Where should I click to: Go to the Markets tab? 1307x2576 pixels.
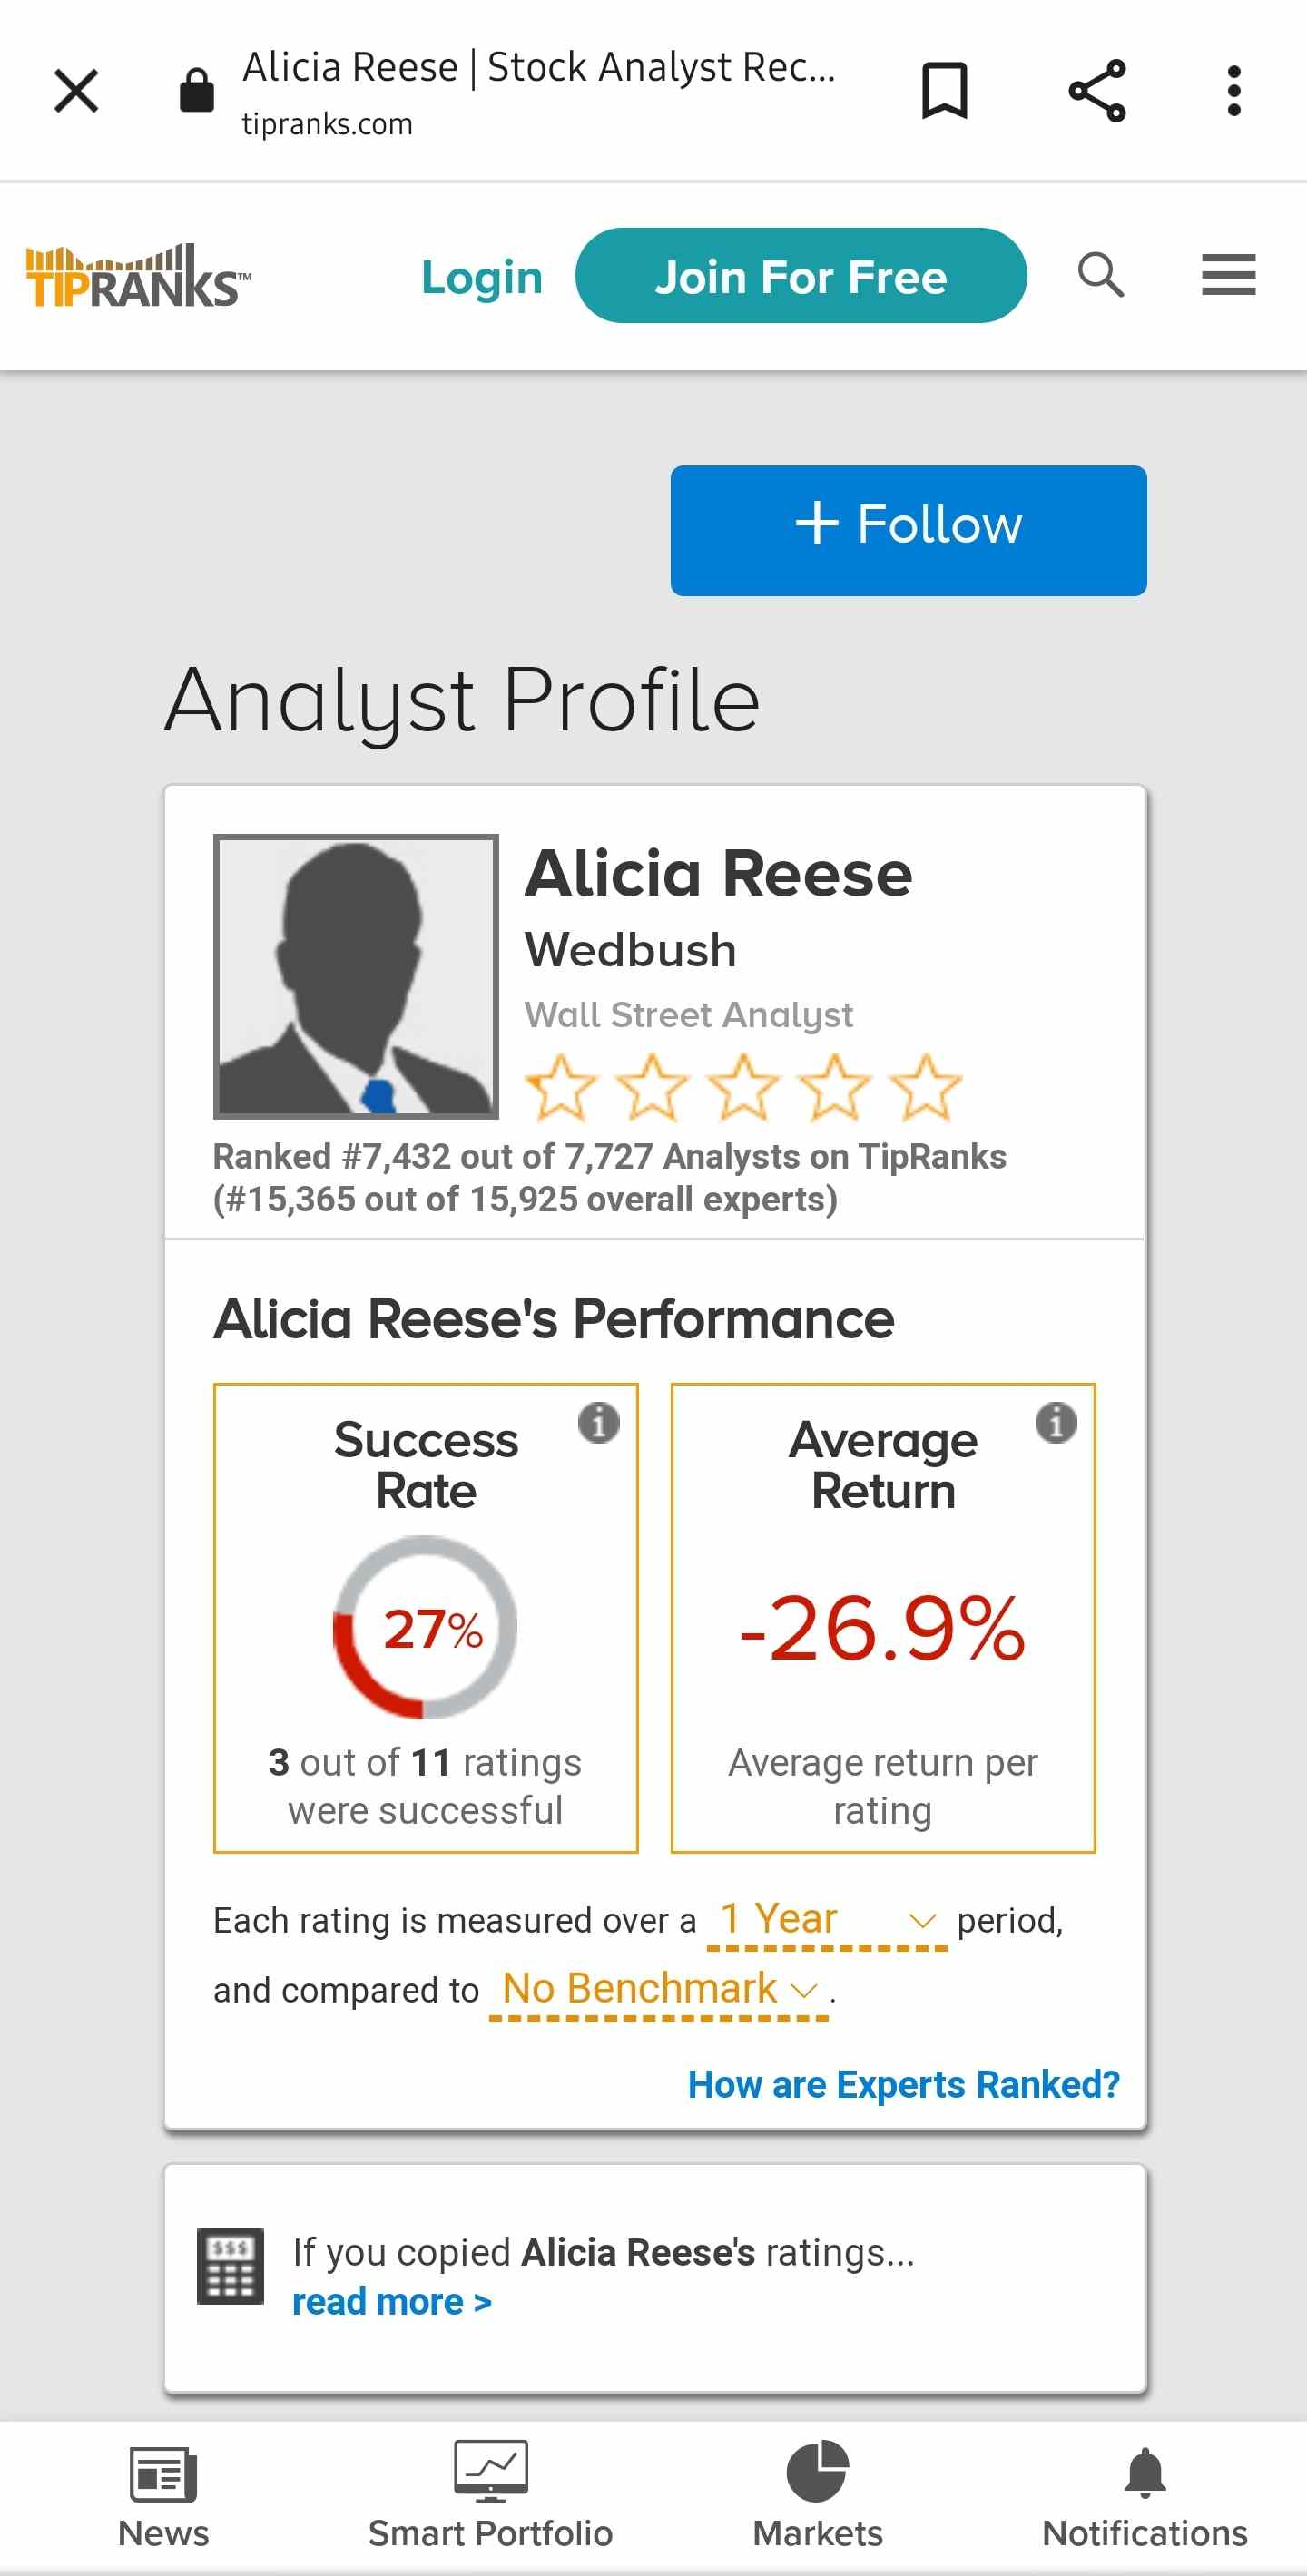pos(817,2496)
